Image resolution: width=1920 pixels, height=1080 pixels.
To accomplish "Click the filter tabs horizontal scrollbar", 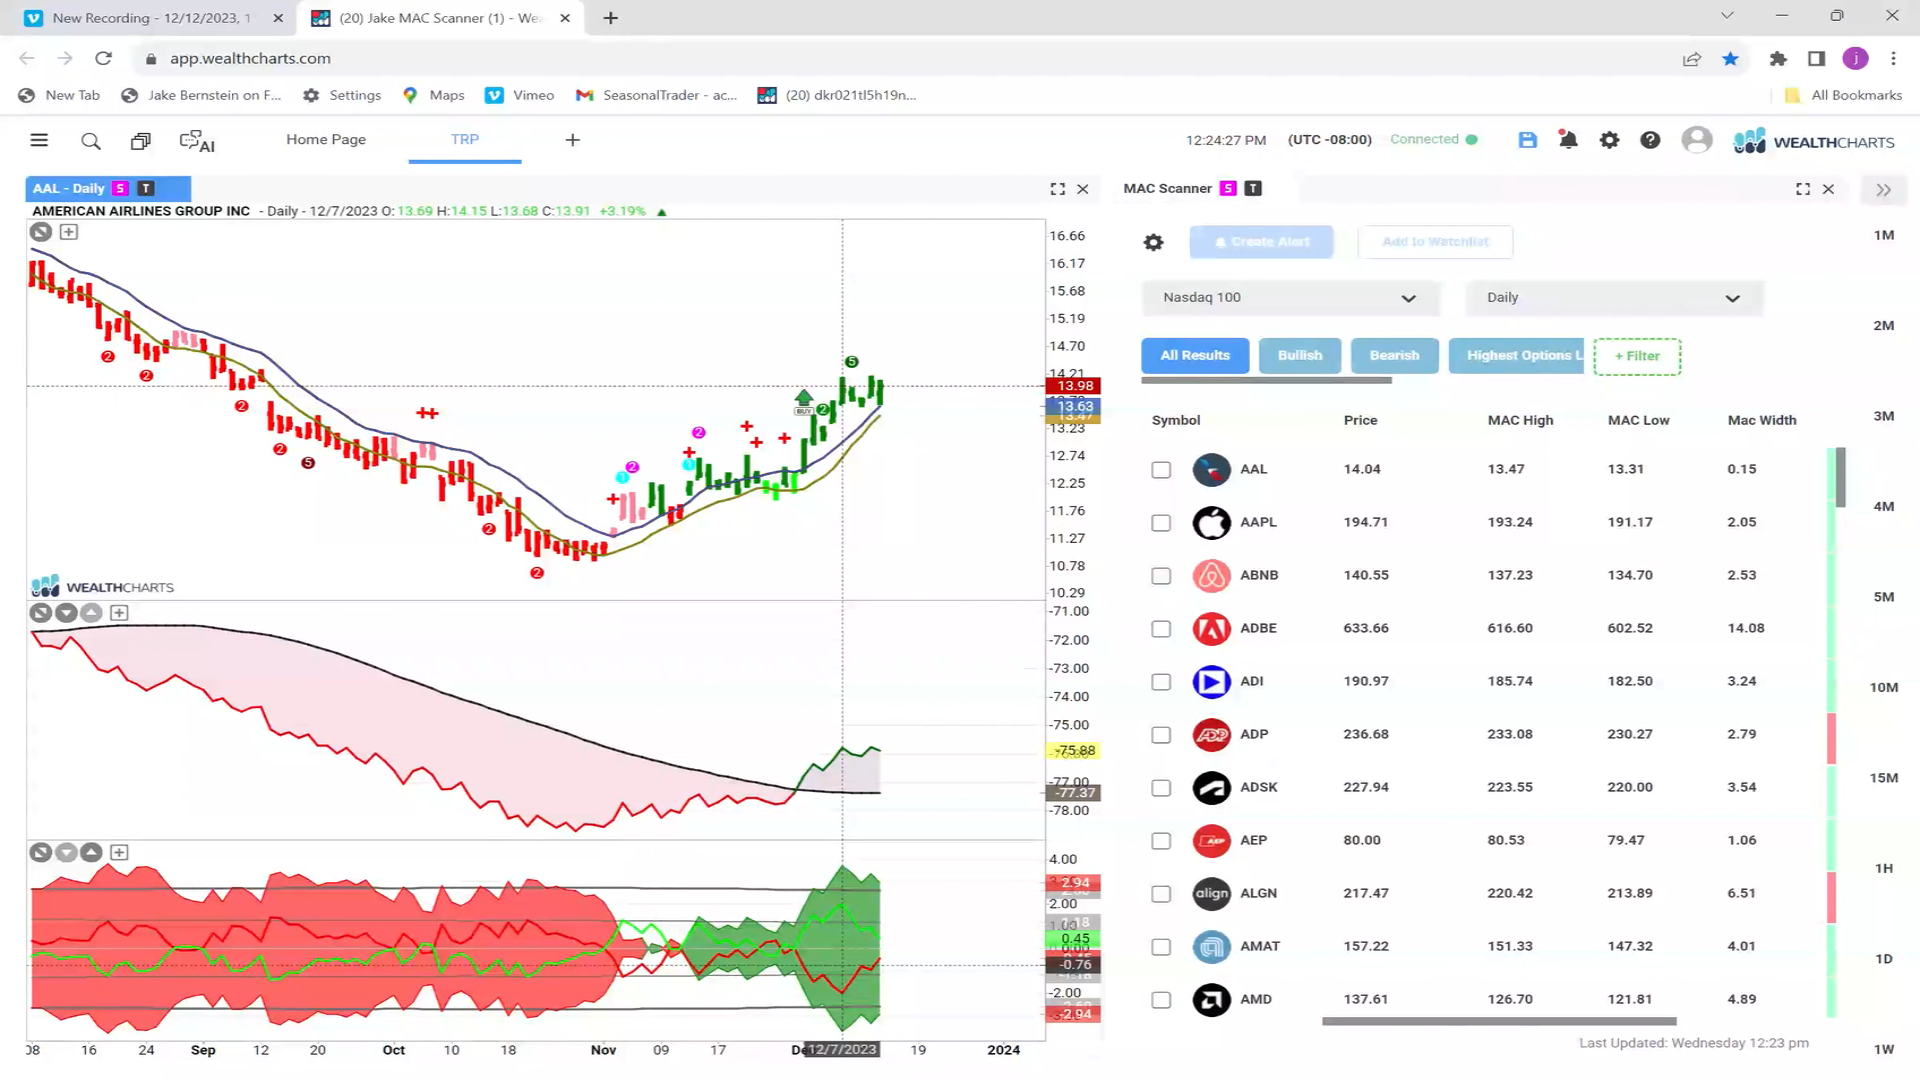I will pyautogui.click(x=1266, y=381).
